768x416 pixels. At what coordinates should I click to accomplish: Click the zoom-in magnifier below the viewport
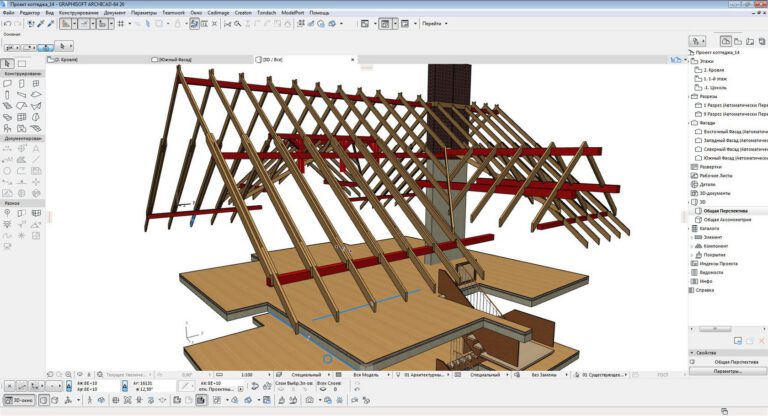point(68,374)
